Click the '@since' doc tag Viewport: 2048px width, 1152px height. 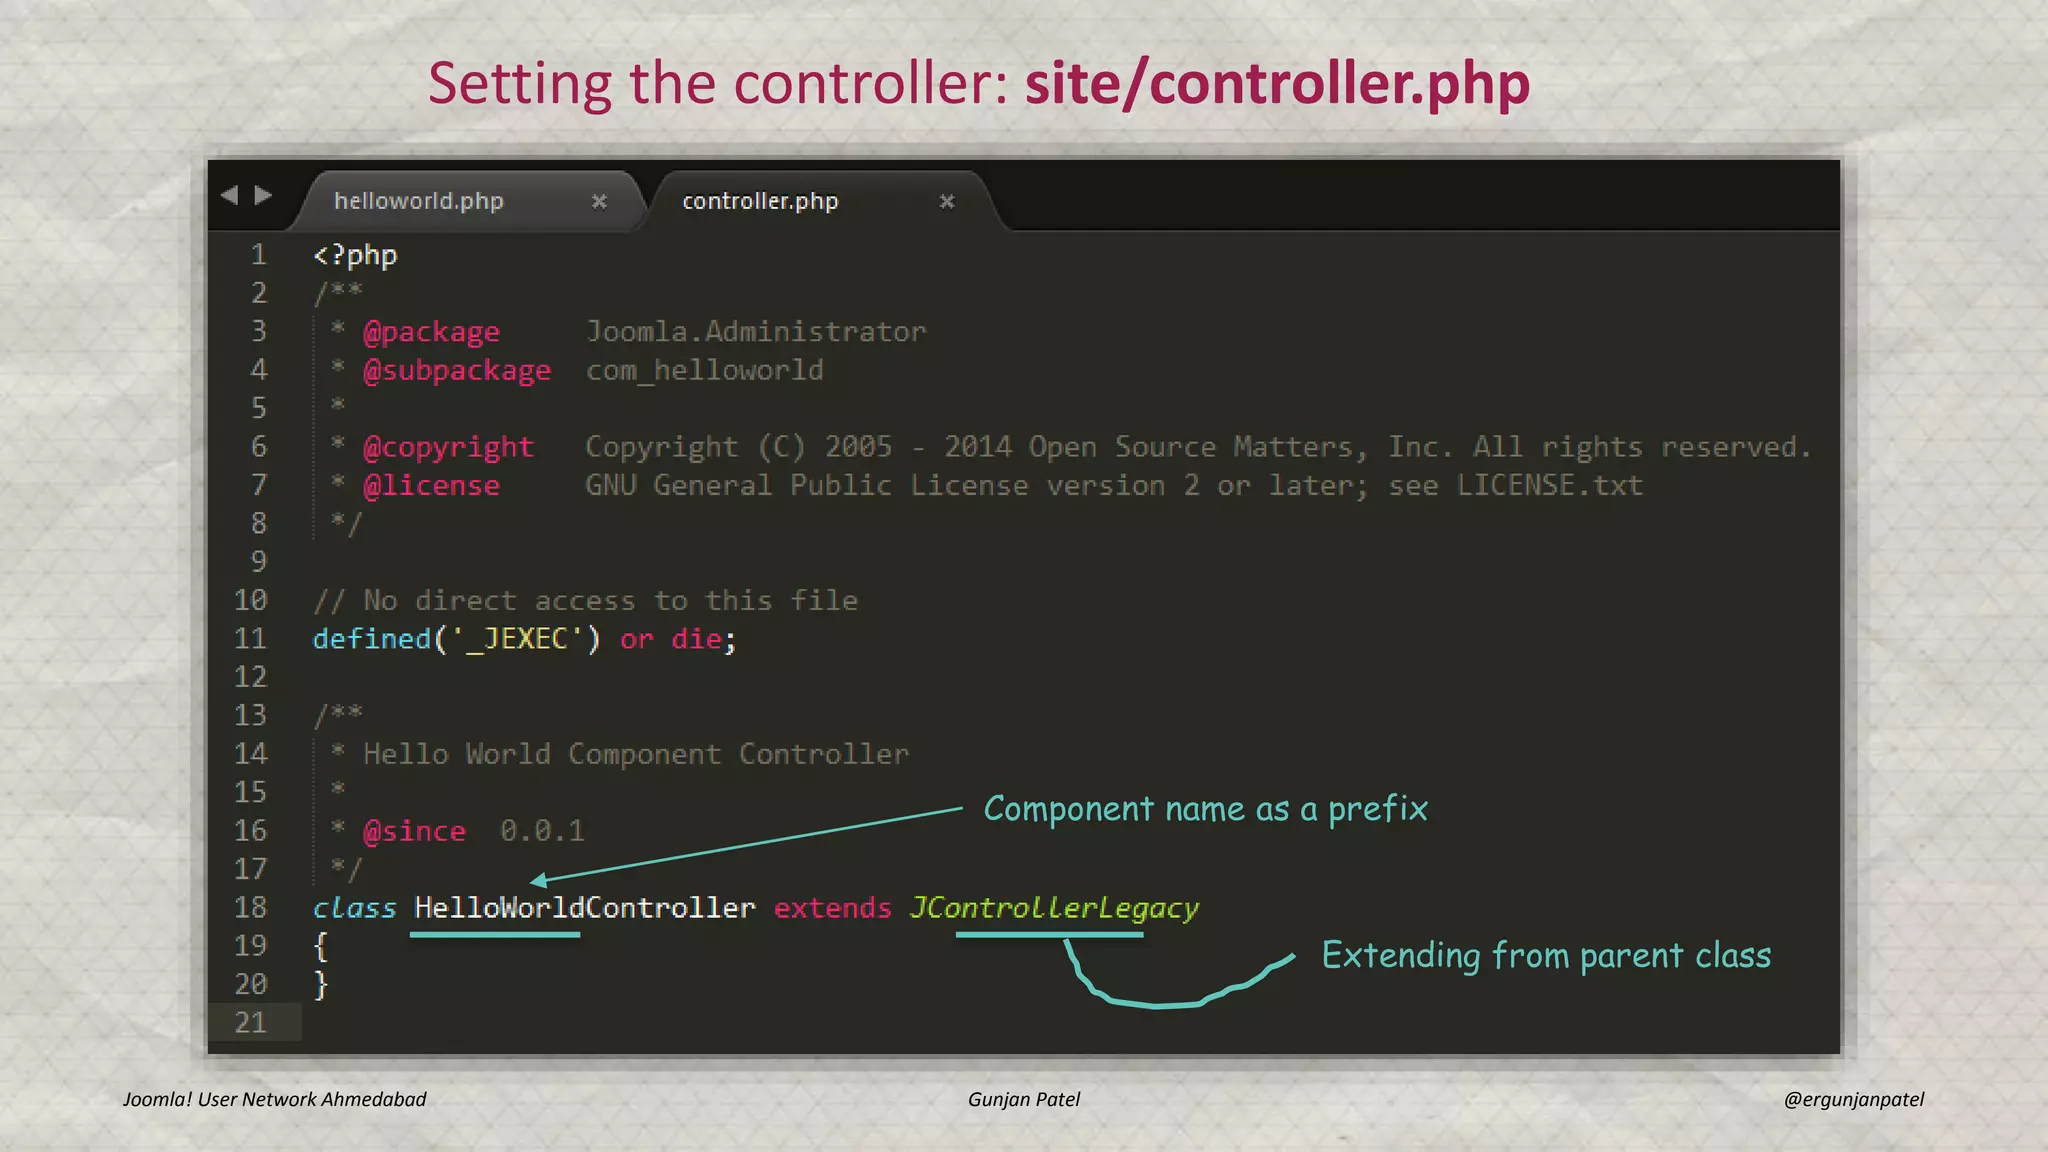click(414, 831)
